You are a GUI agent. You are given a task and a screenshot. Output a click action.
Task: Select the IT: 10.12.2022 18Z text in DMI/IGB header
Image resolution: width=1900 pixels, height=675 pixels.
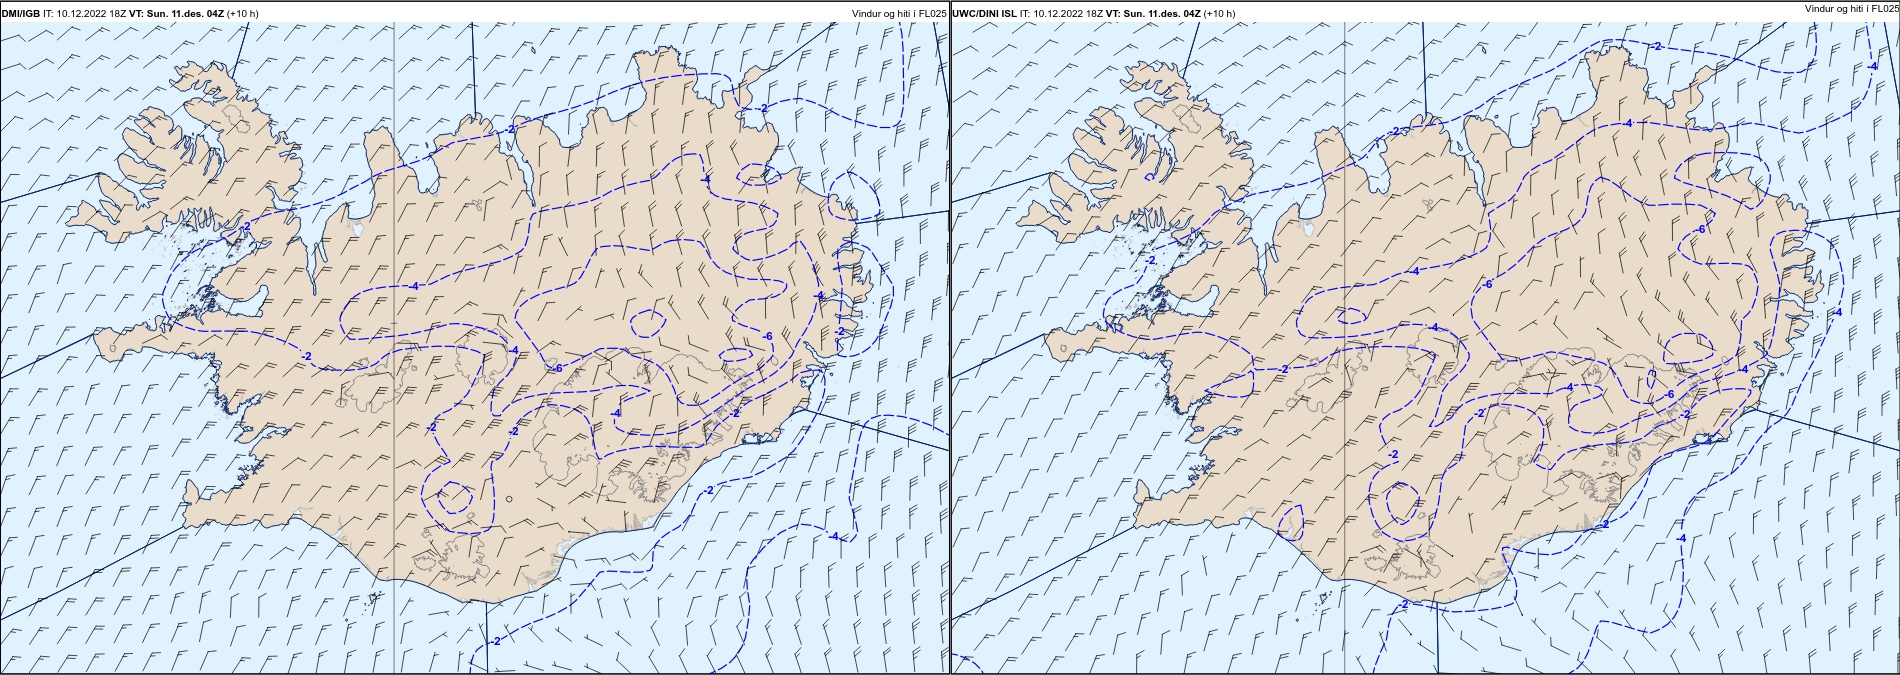(85, 14)
